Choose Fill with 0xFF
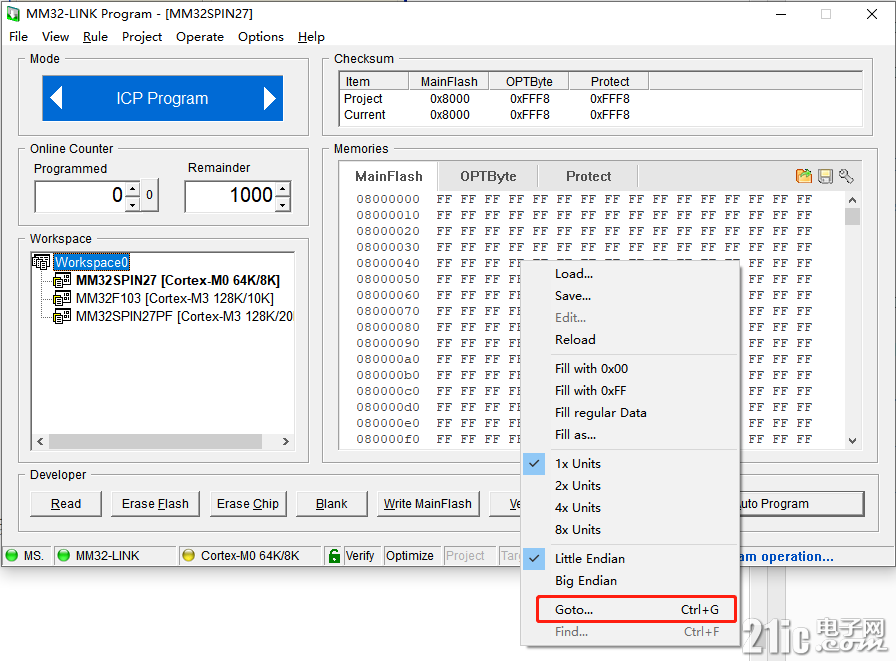896x661 pixels. click(630, 390)
